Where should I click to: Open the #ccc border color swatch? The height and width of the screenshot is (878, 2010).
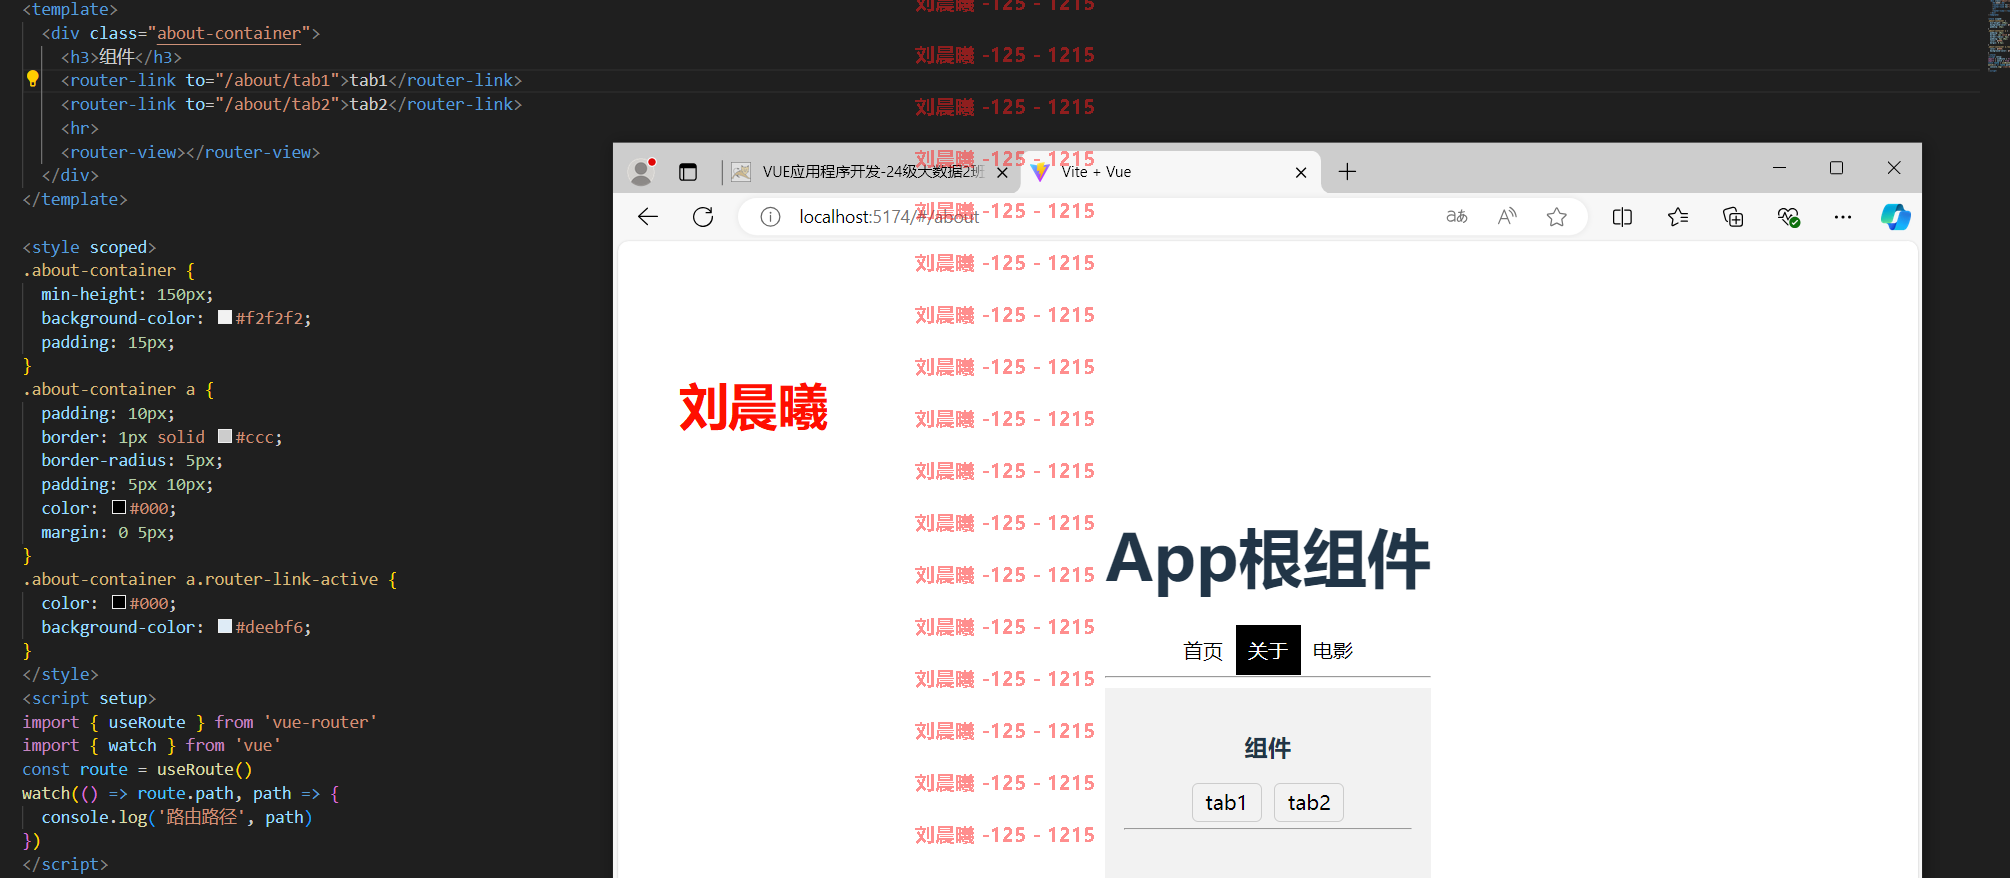pos(225,436)
